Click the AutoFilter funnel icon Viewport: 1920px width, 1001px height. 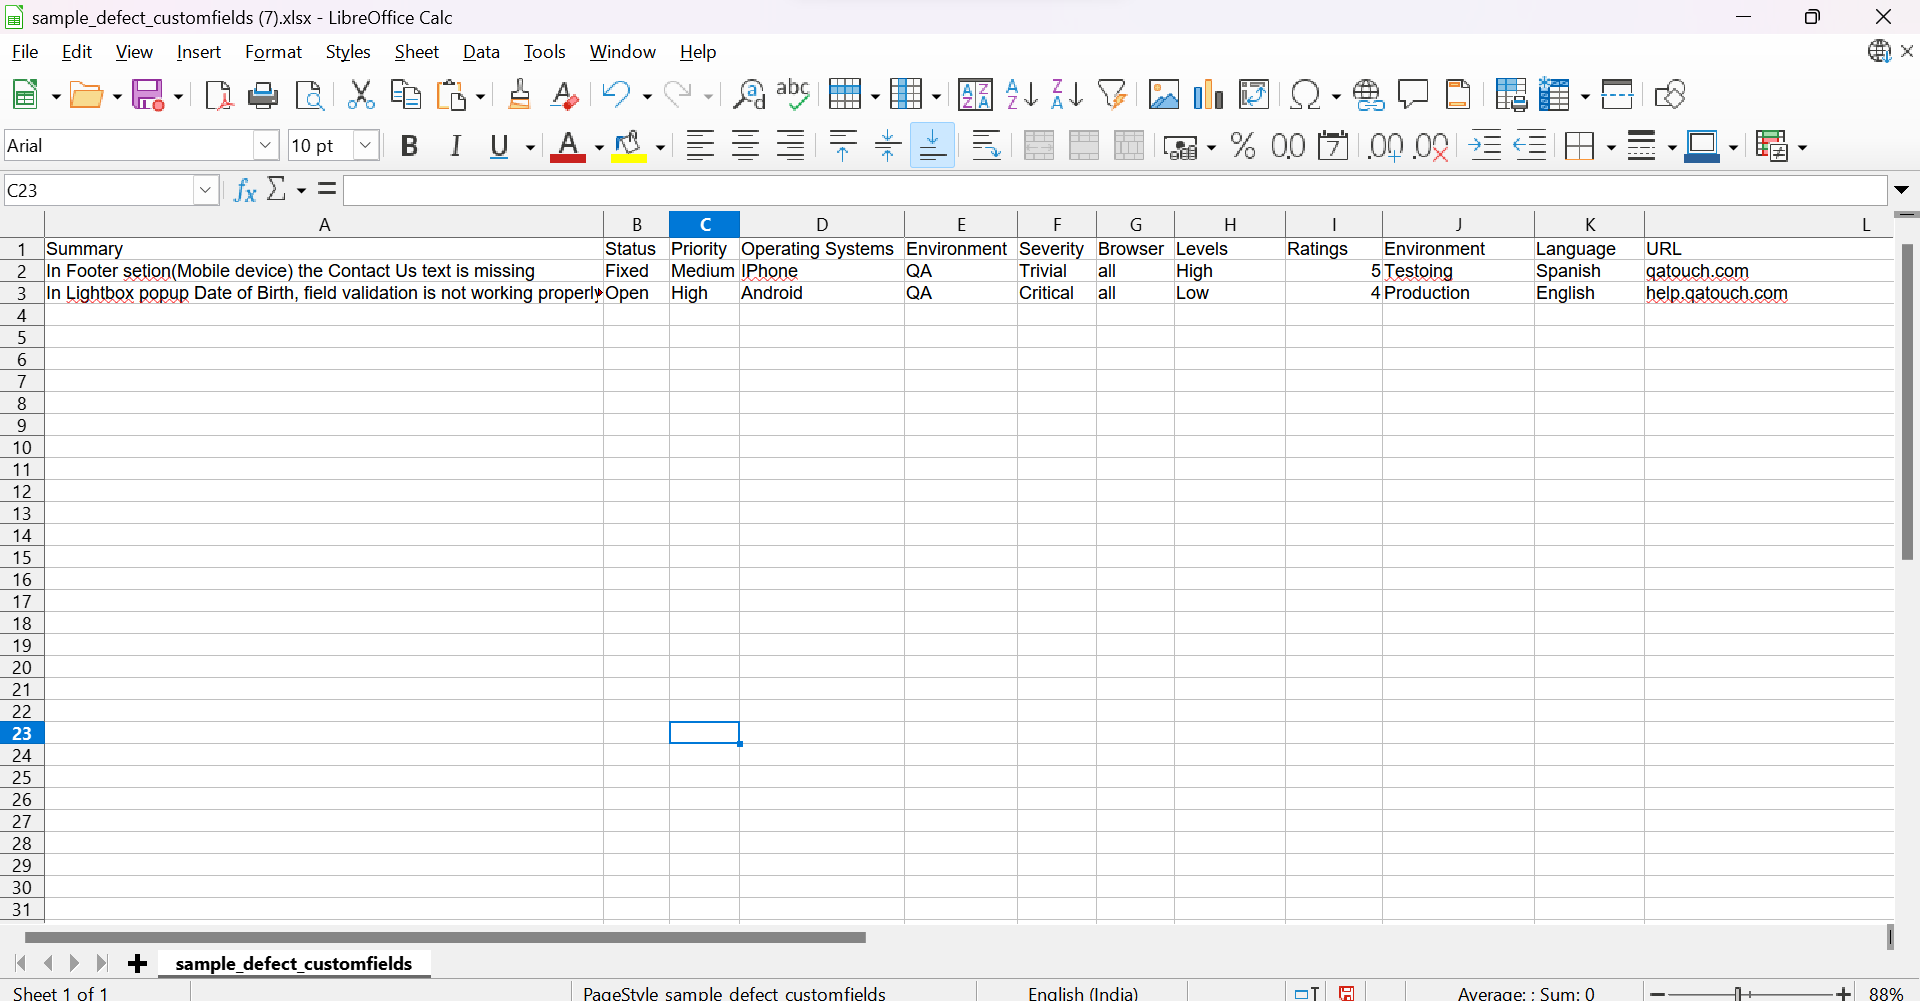[1112, 95]
